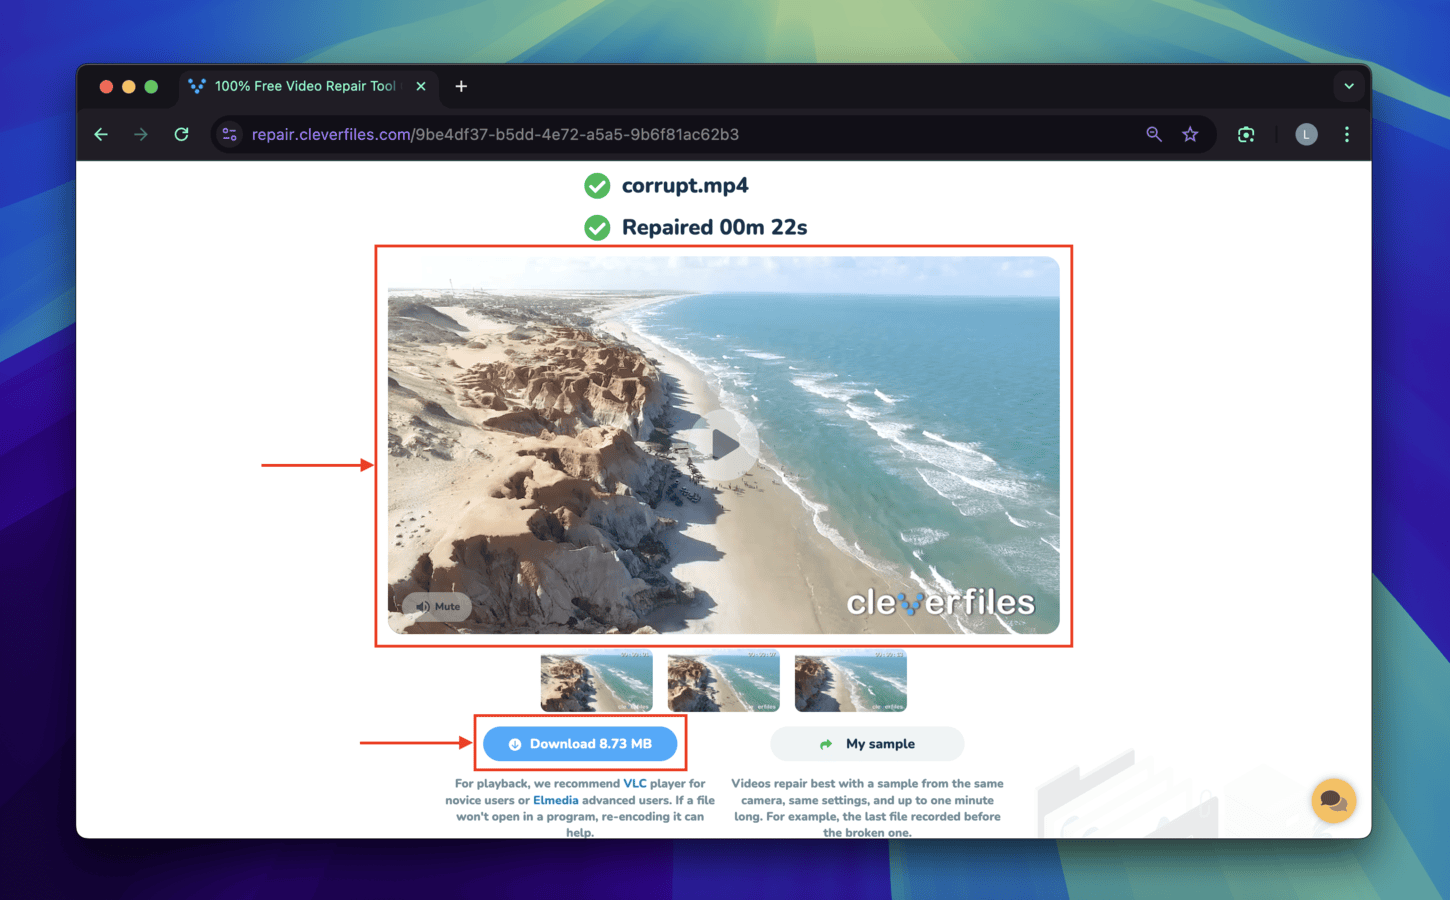Open the Chrome three-dot menu

coord(1347,134)
